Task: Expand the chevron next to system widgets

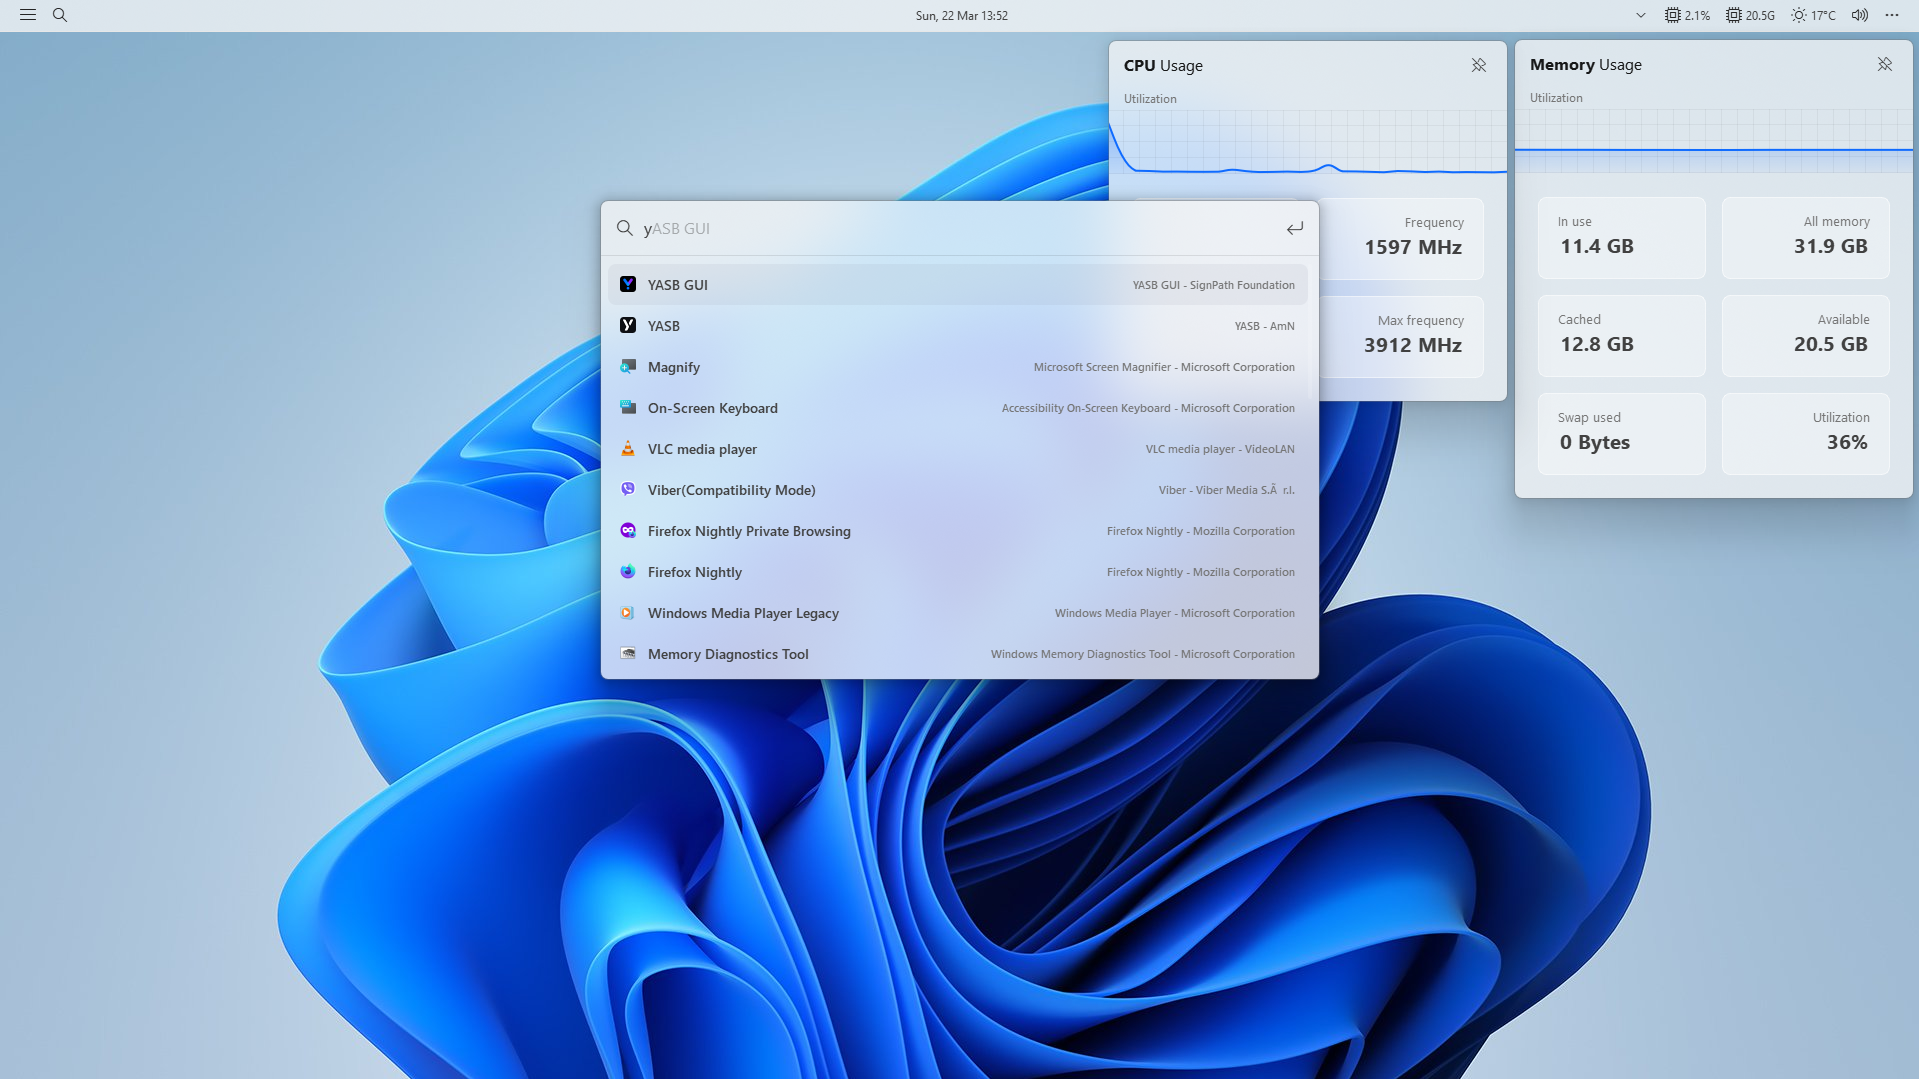Action: [1640, 16]
